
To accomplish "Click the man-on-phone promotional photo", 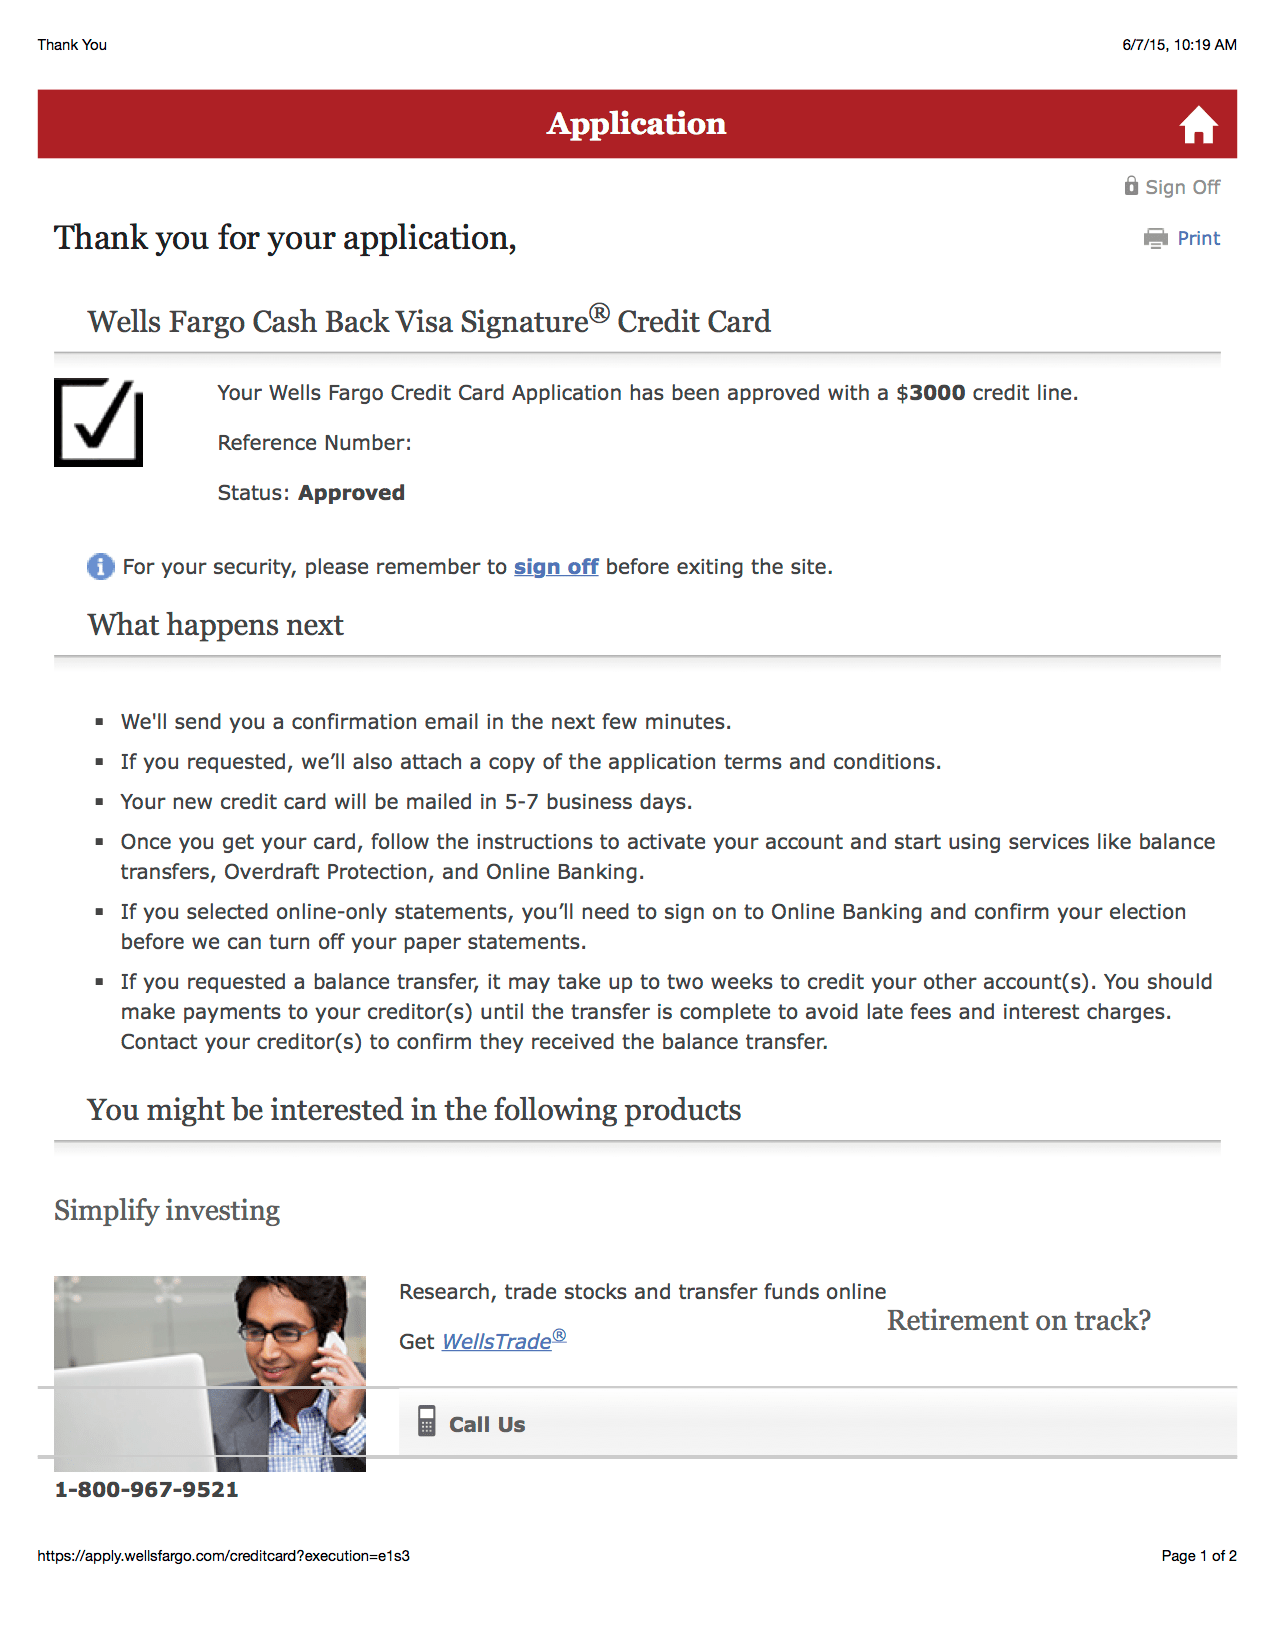I will [x=210, y=1373].
